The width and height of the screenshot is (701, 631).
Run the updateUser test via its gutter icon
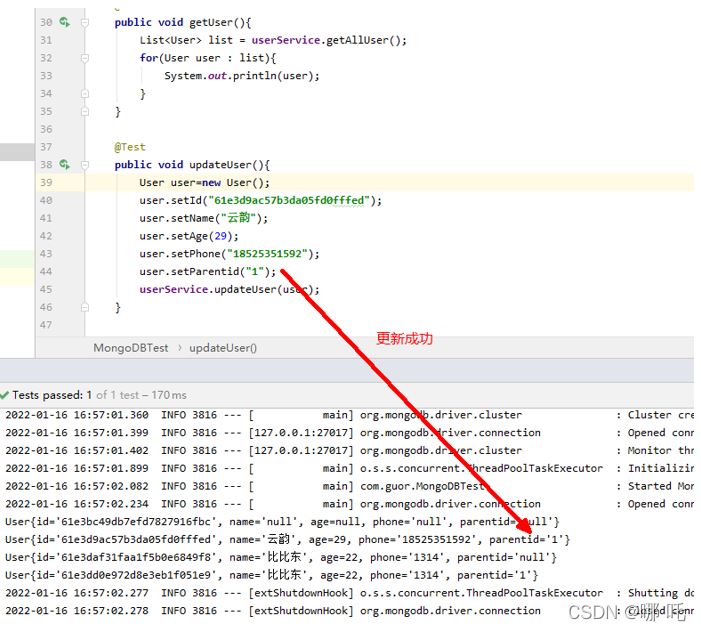click(x=65, y=165)
